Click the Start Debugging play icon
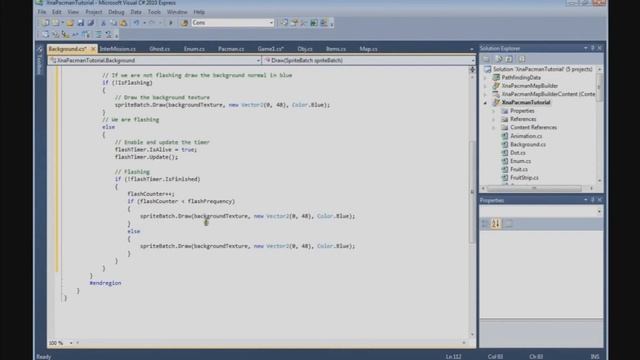Viewport: 640px width, 360px height. click(171, 23)
